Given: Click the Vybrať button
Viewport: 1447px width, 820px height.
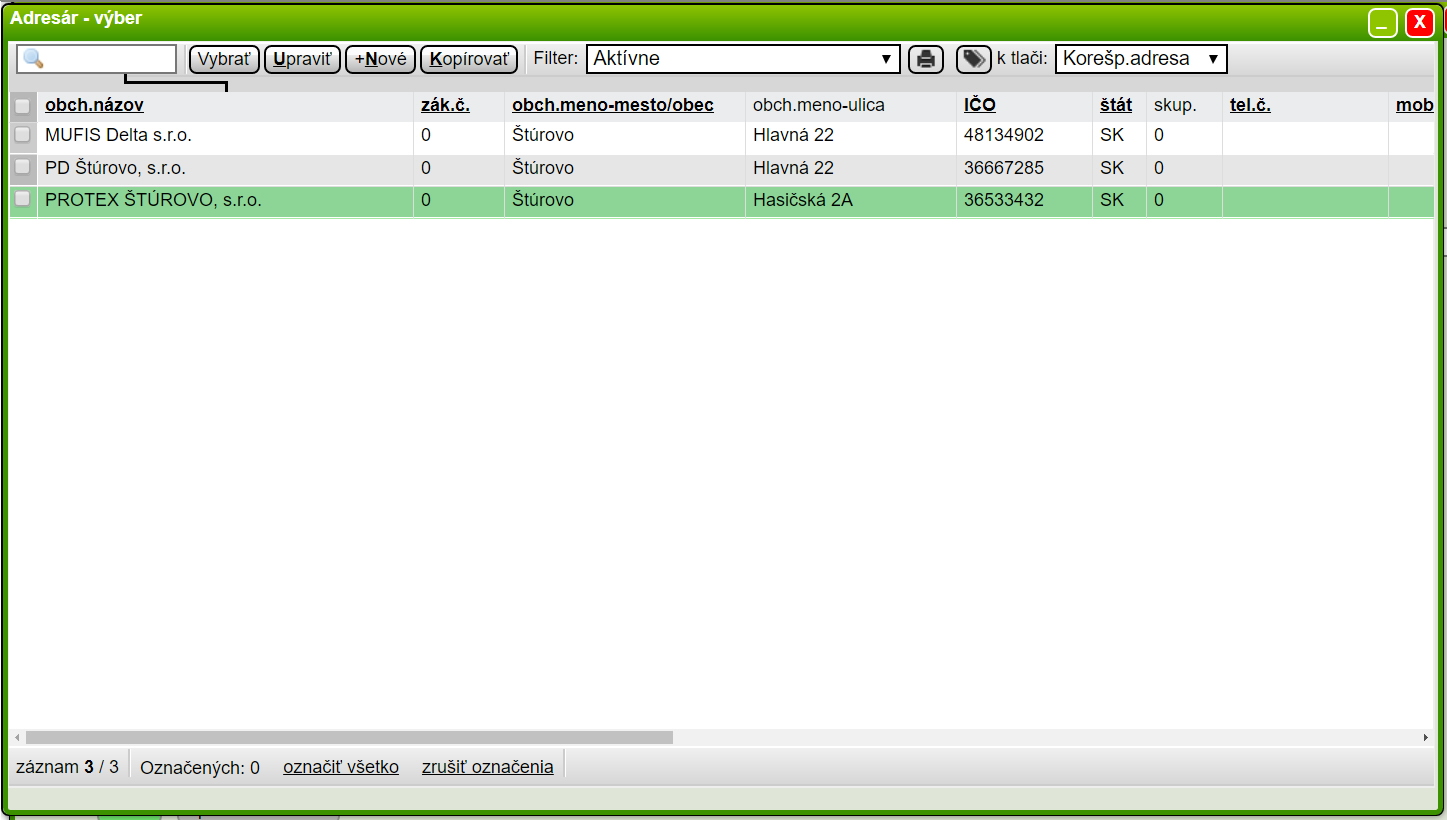Looking at the screenshot, I should (x=224, y=59).
